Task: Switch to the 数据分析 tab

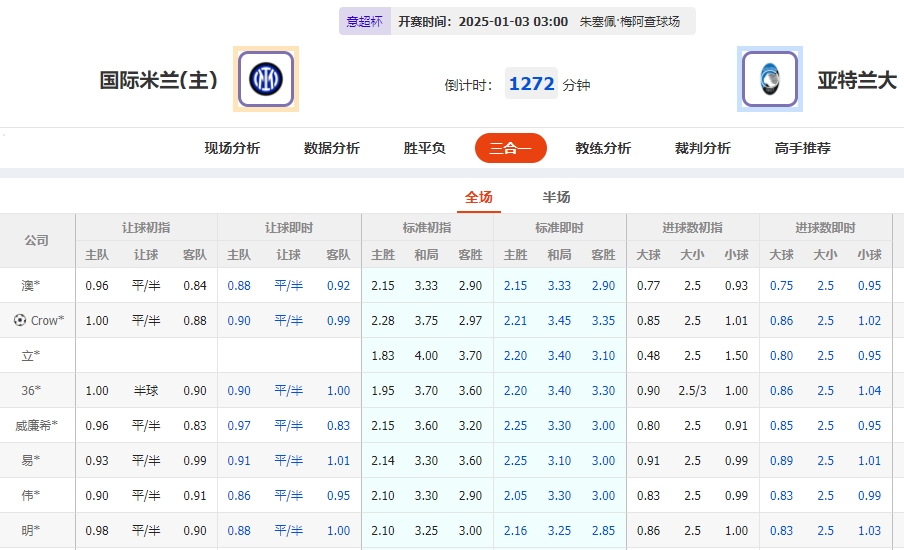Action: click(x=332, y=148)
